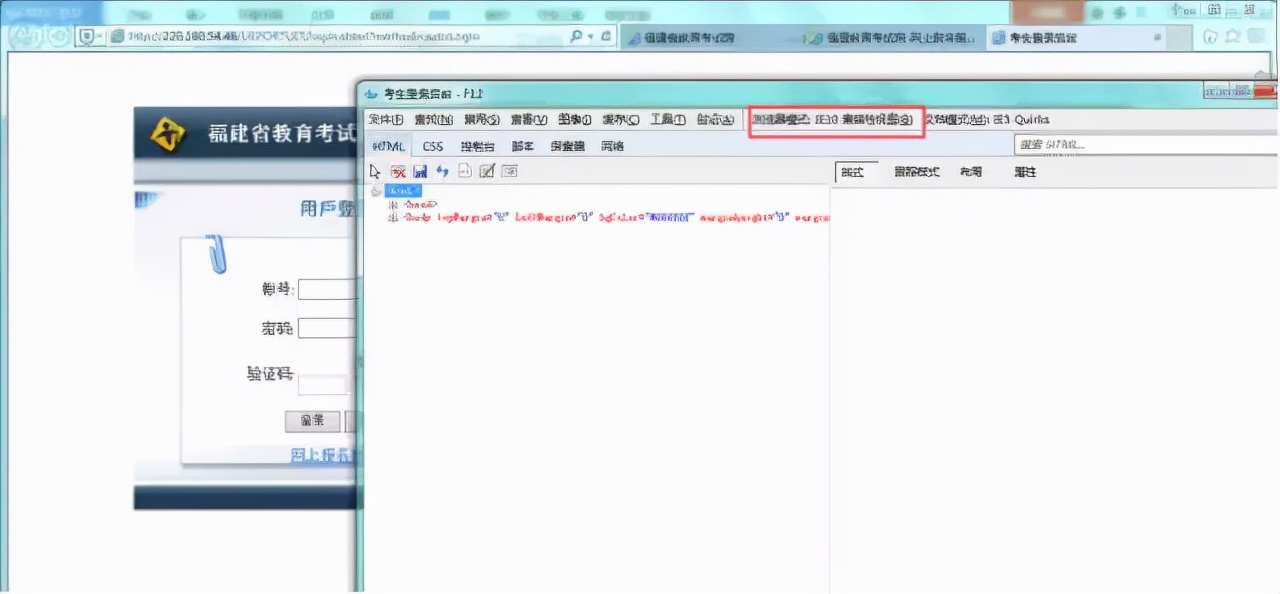
Task: Toggle the edit mode icon
Action: click(487, 171)
